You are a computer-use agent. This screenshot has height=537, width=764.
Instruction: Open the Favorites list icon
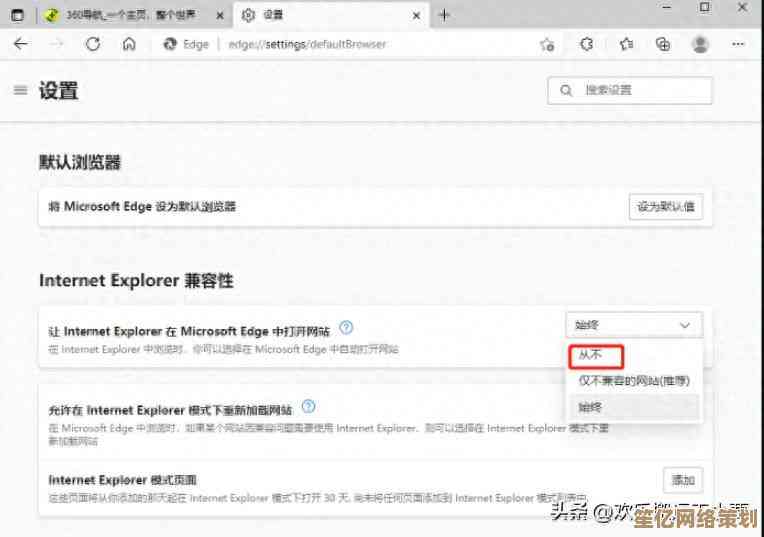(x=626, y=44)
